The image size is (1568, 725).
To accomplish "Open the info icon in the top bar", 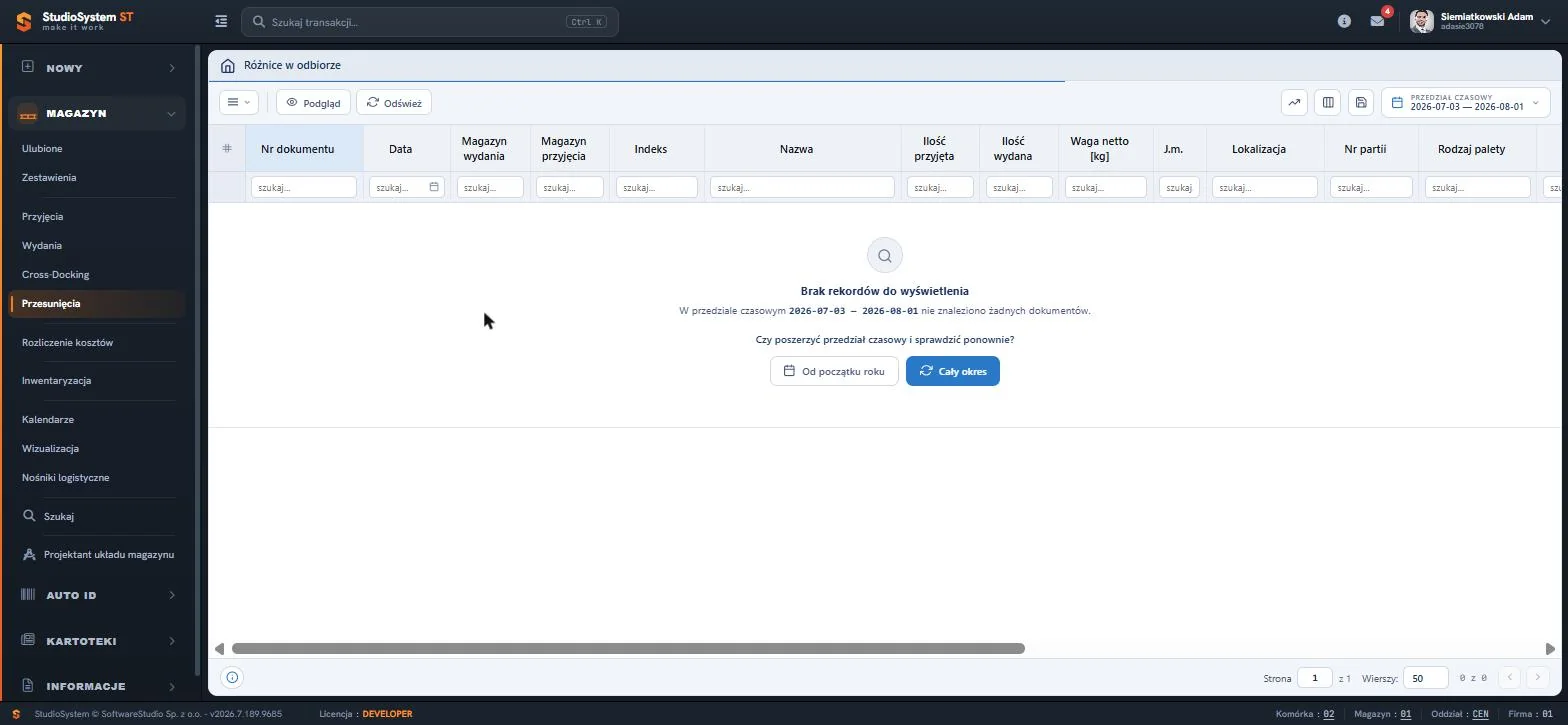I will (x=1344, y=21).
